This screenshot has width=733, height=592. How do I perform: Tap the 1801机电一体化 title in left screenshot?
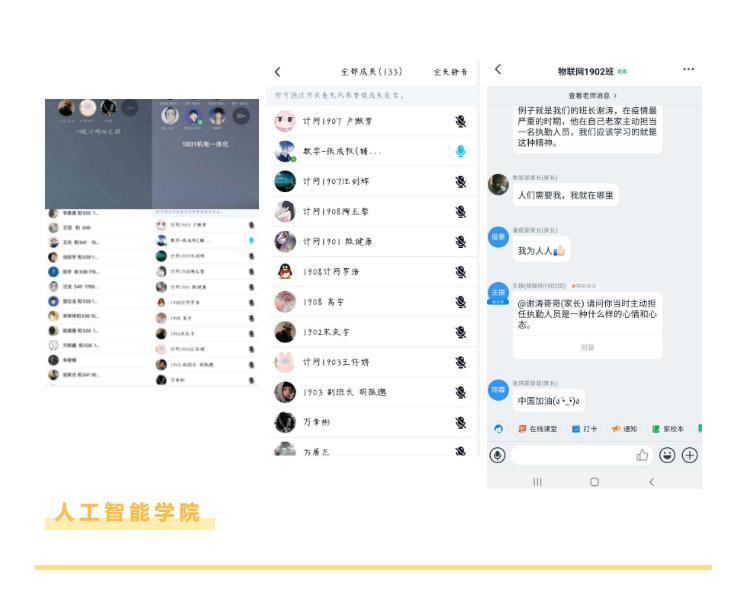coord(205,144)
